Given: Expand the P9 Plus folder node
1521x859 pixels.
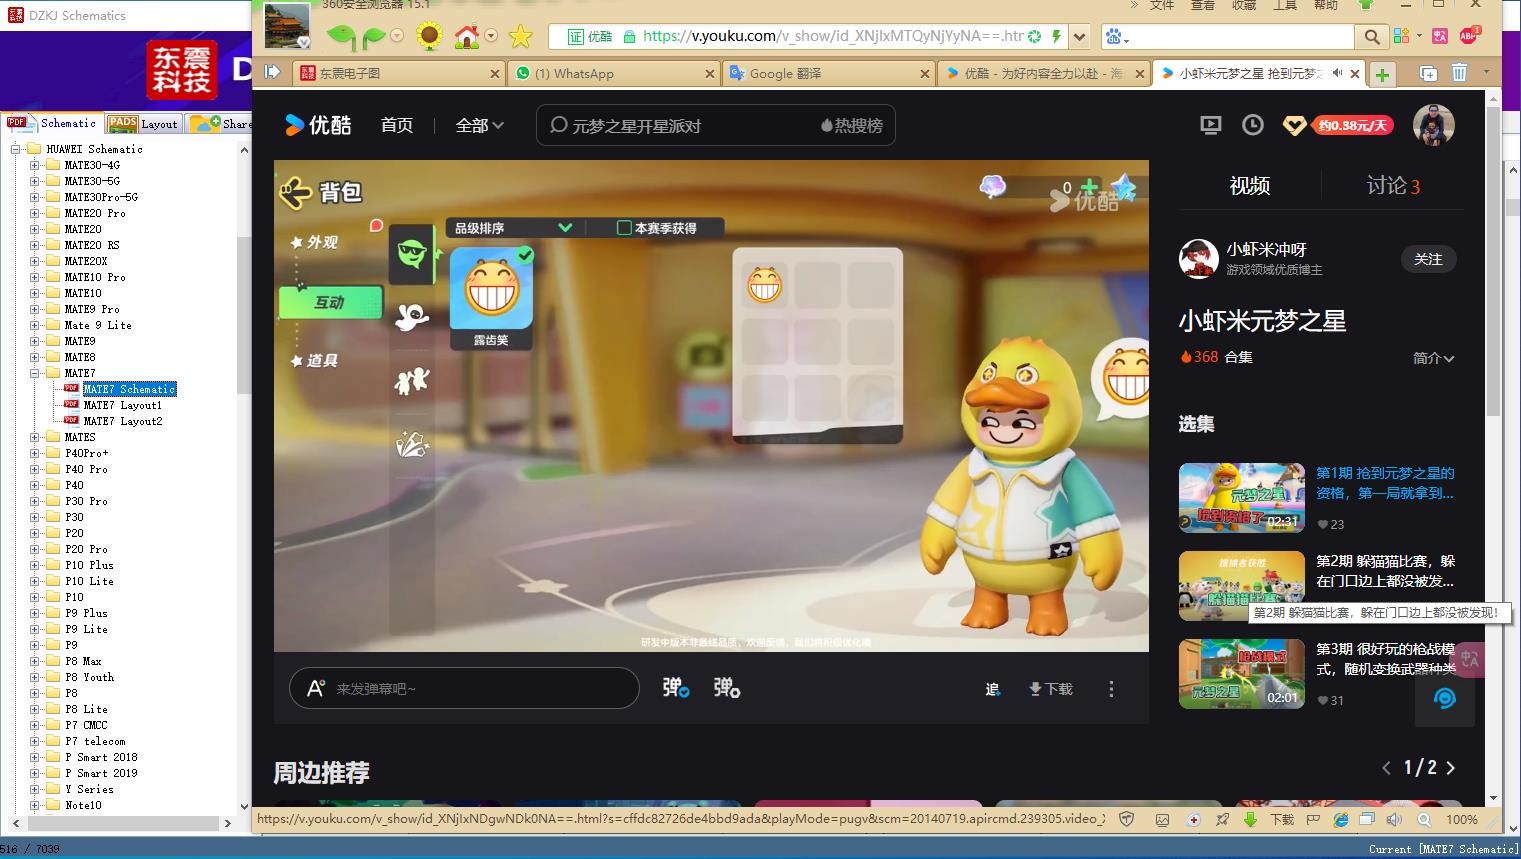Looking at the screenshot, I should (35, 613).
